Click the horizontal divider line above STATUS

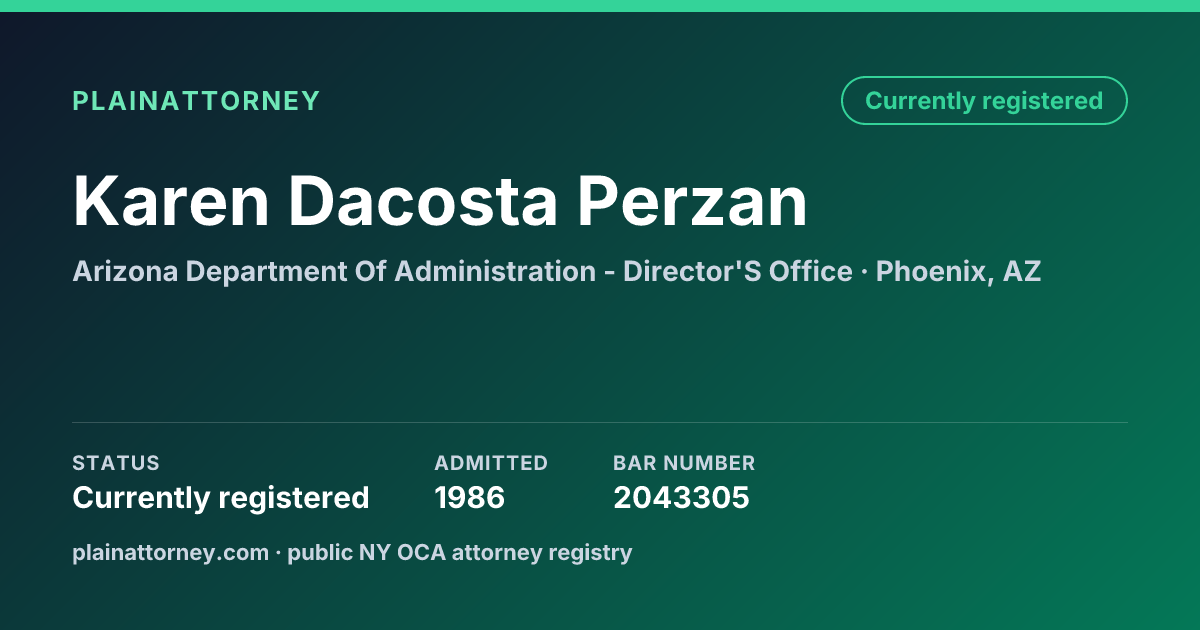click(x=600, y=422)
